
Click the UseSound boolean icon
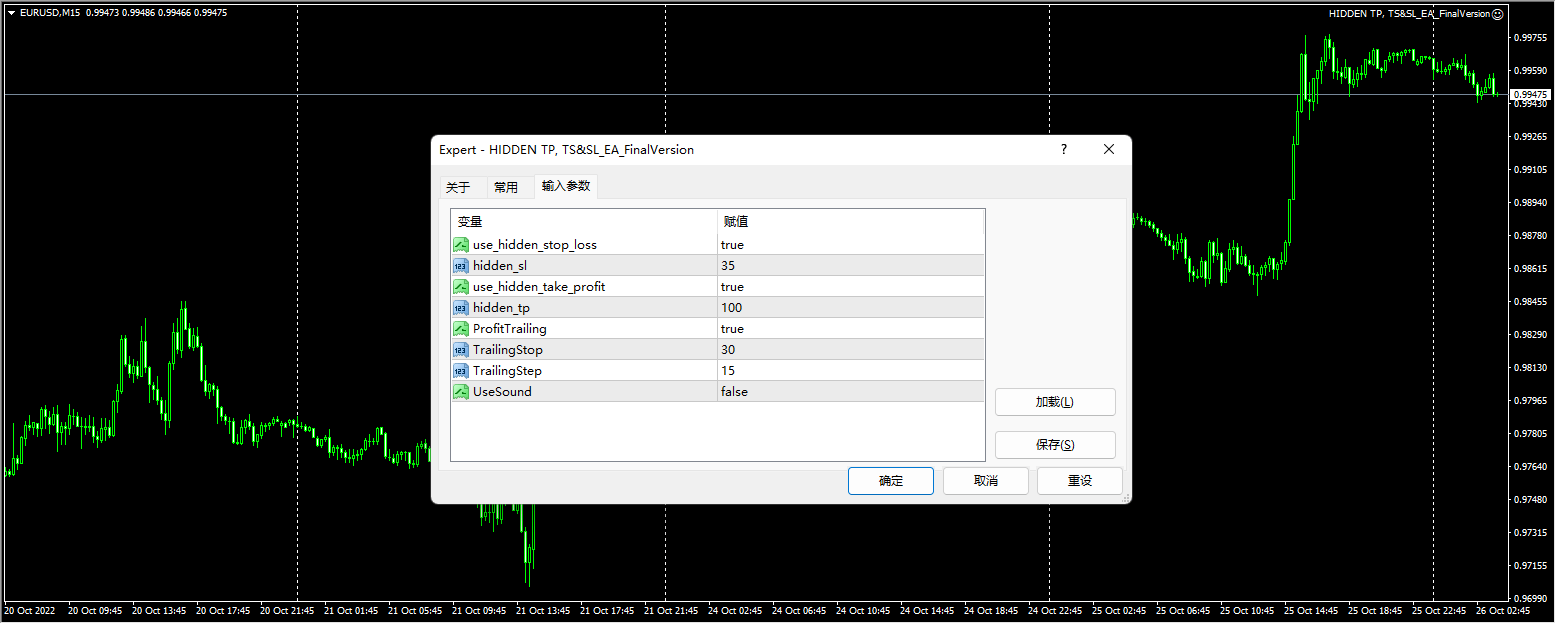coord(461,392)
